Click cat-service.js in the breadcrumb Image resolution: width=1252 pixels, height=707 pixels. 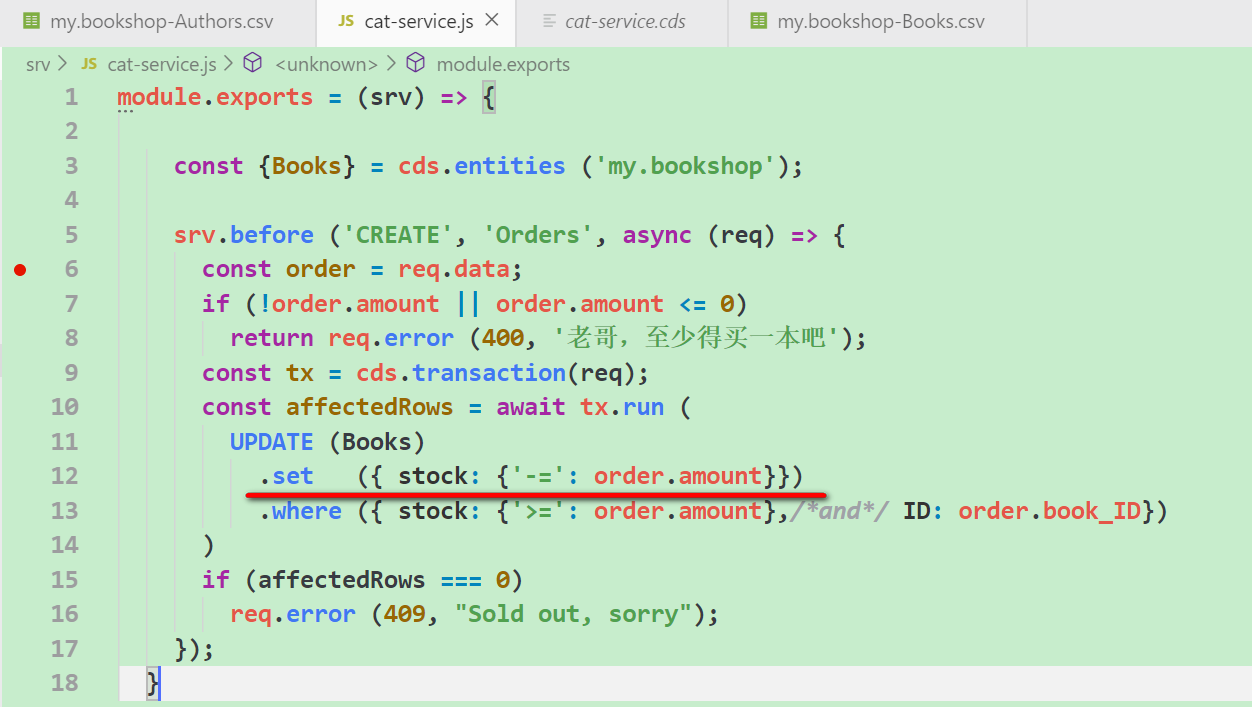point(162,64)
